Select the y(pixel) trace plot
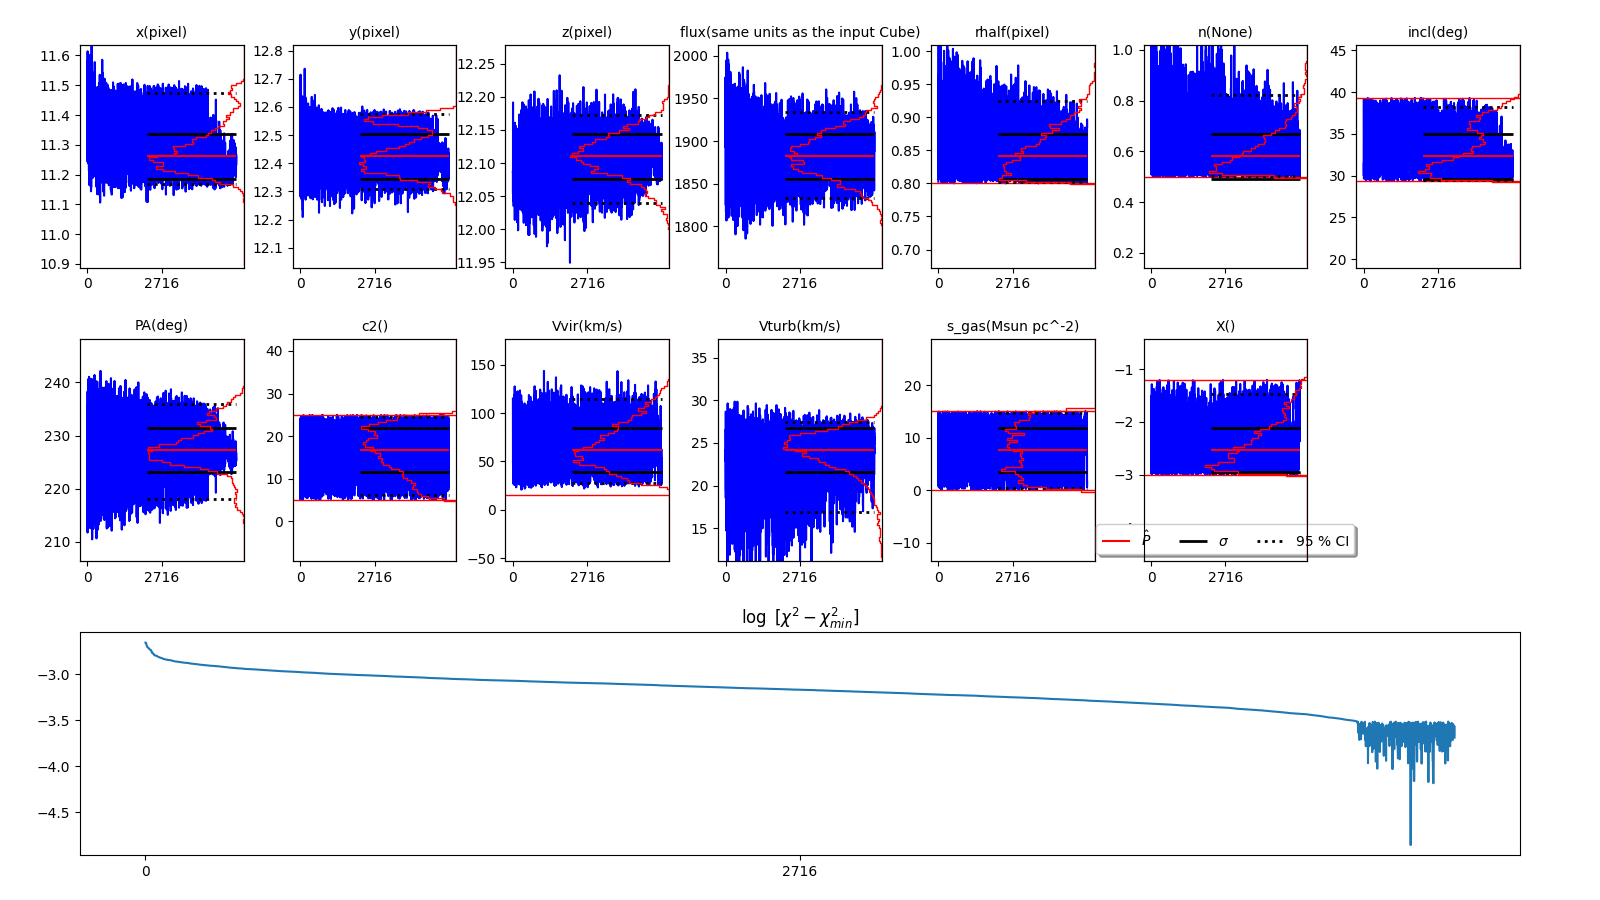1600x900 pixels. click(374, 157)
